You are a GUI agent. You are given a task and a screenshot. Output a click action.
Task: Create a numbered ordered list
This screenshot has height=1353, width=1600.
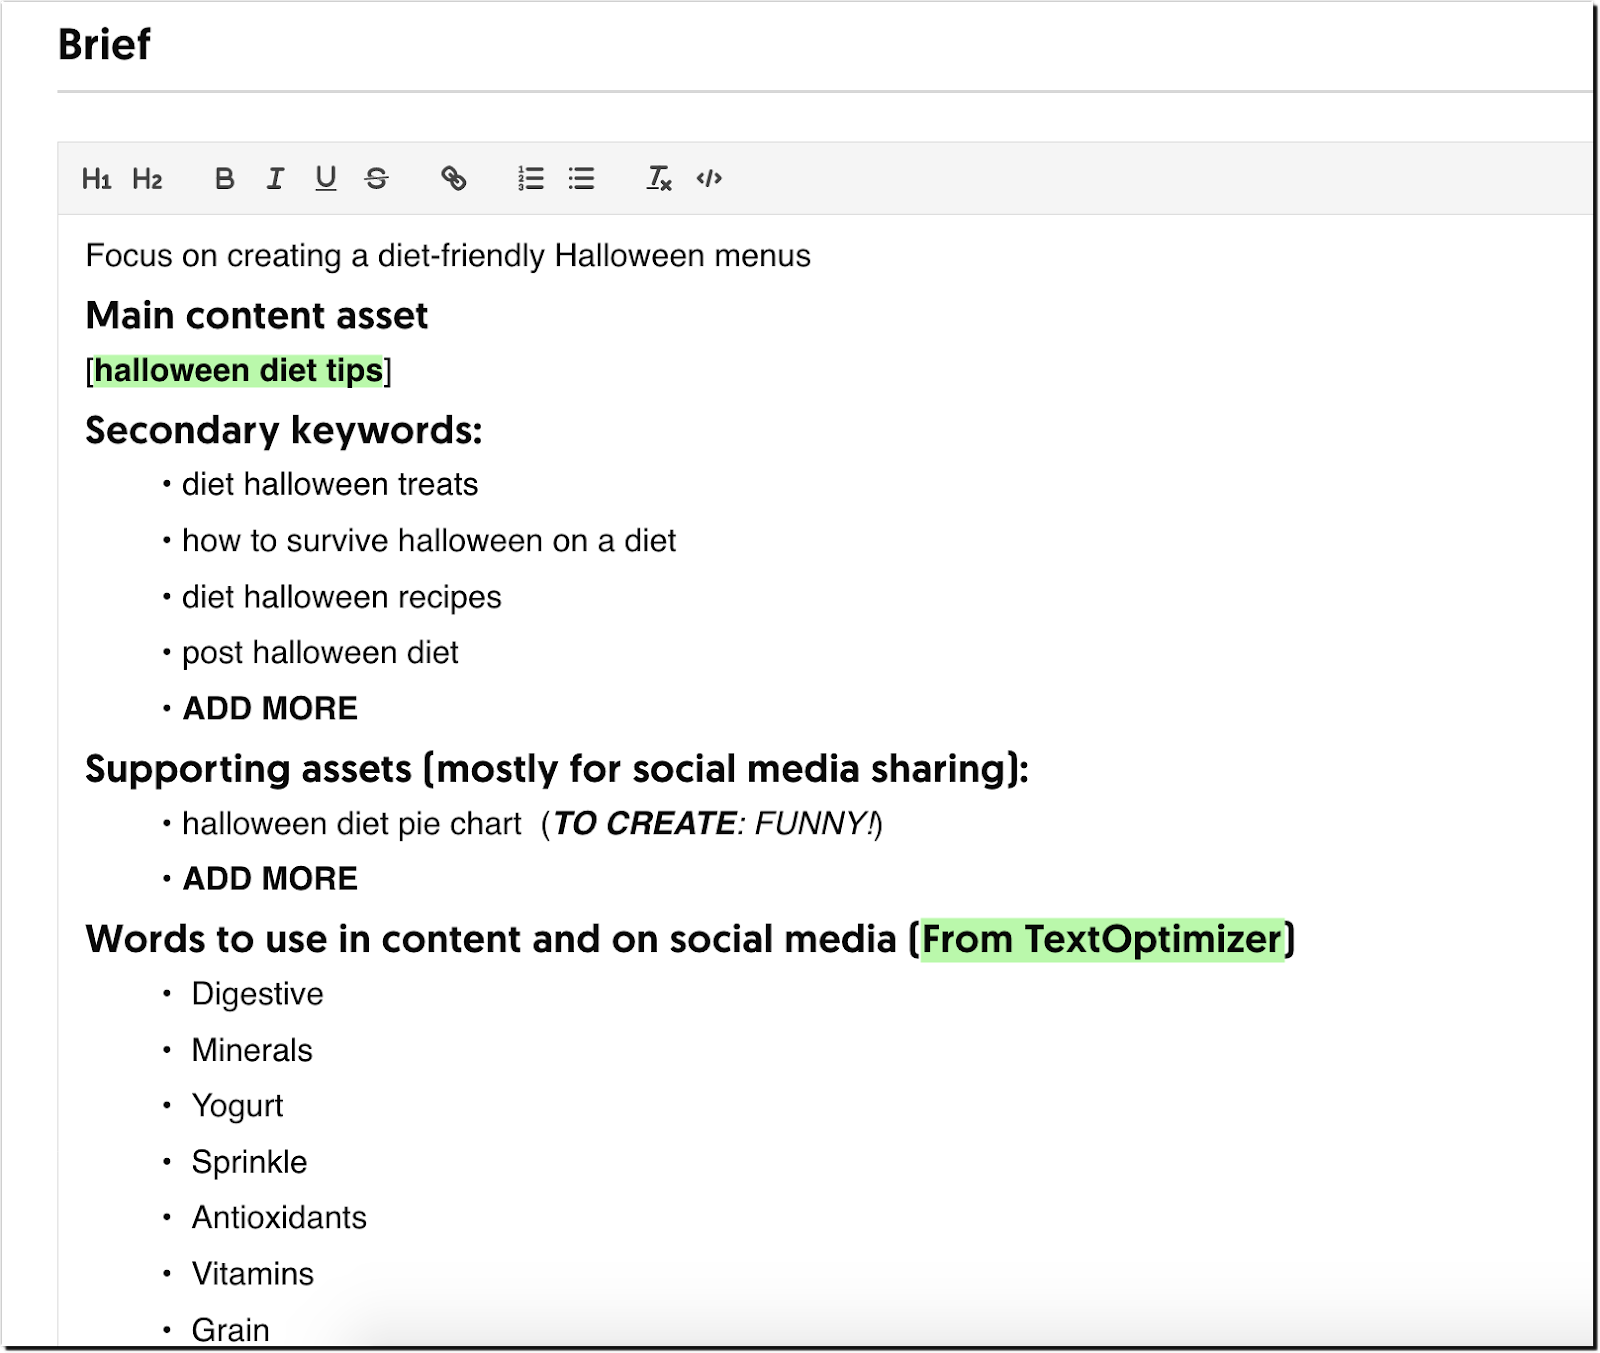pos(530,179)
